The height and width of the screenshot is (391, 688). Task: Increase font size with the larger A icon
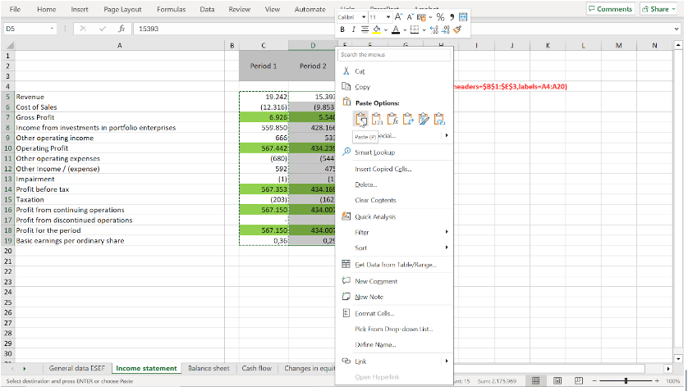coord(398,17)
